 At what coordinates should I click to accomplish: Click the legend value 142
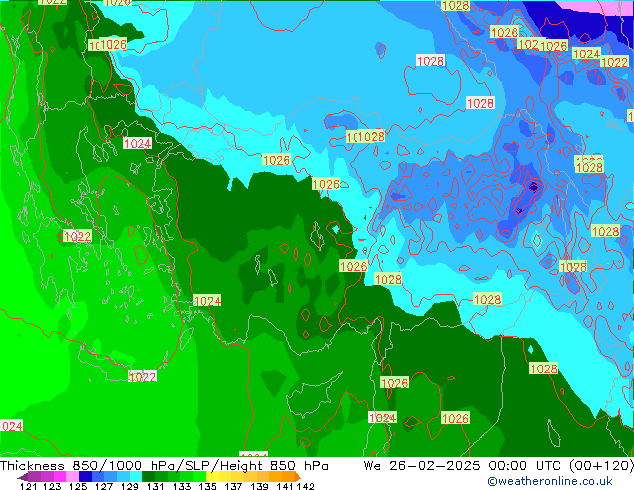click(306, 486)
